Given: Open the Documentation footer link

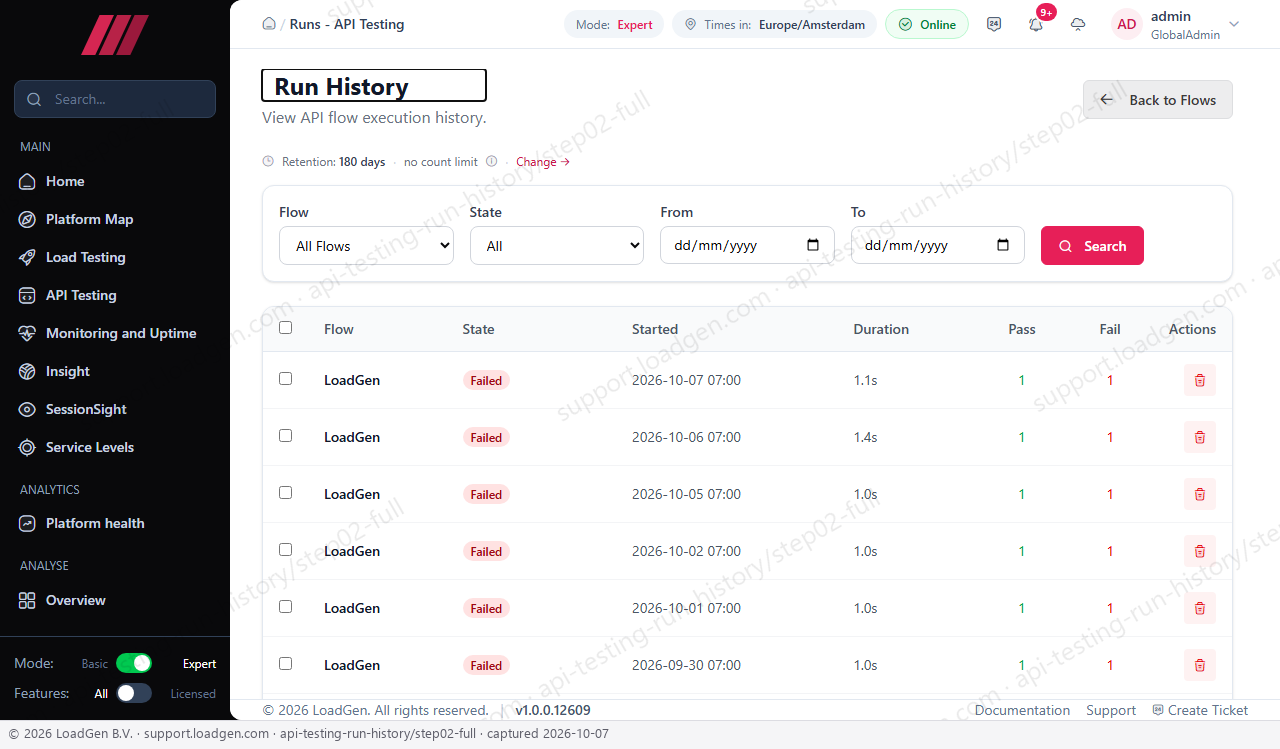Looking at the screenshot, I should [1022, 710].
